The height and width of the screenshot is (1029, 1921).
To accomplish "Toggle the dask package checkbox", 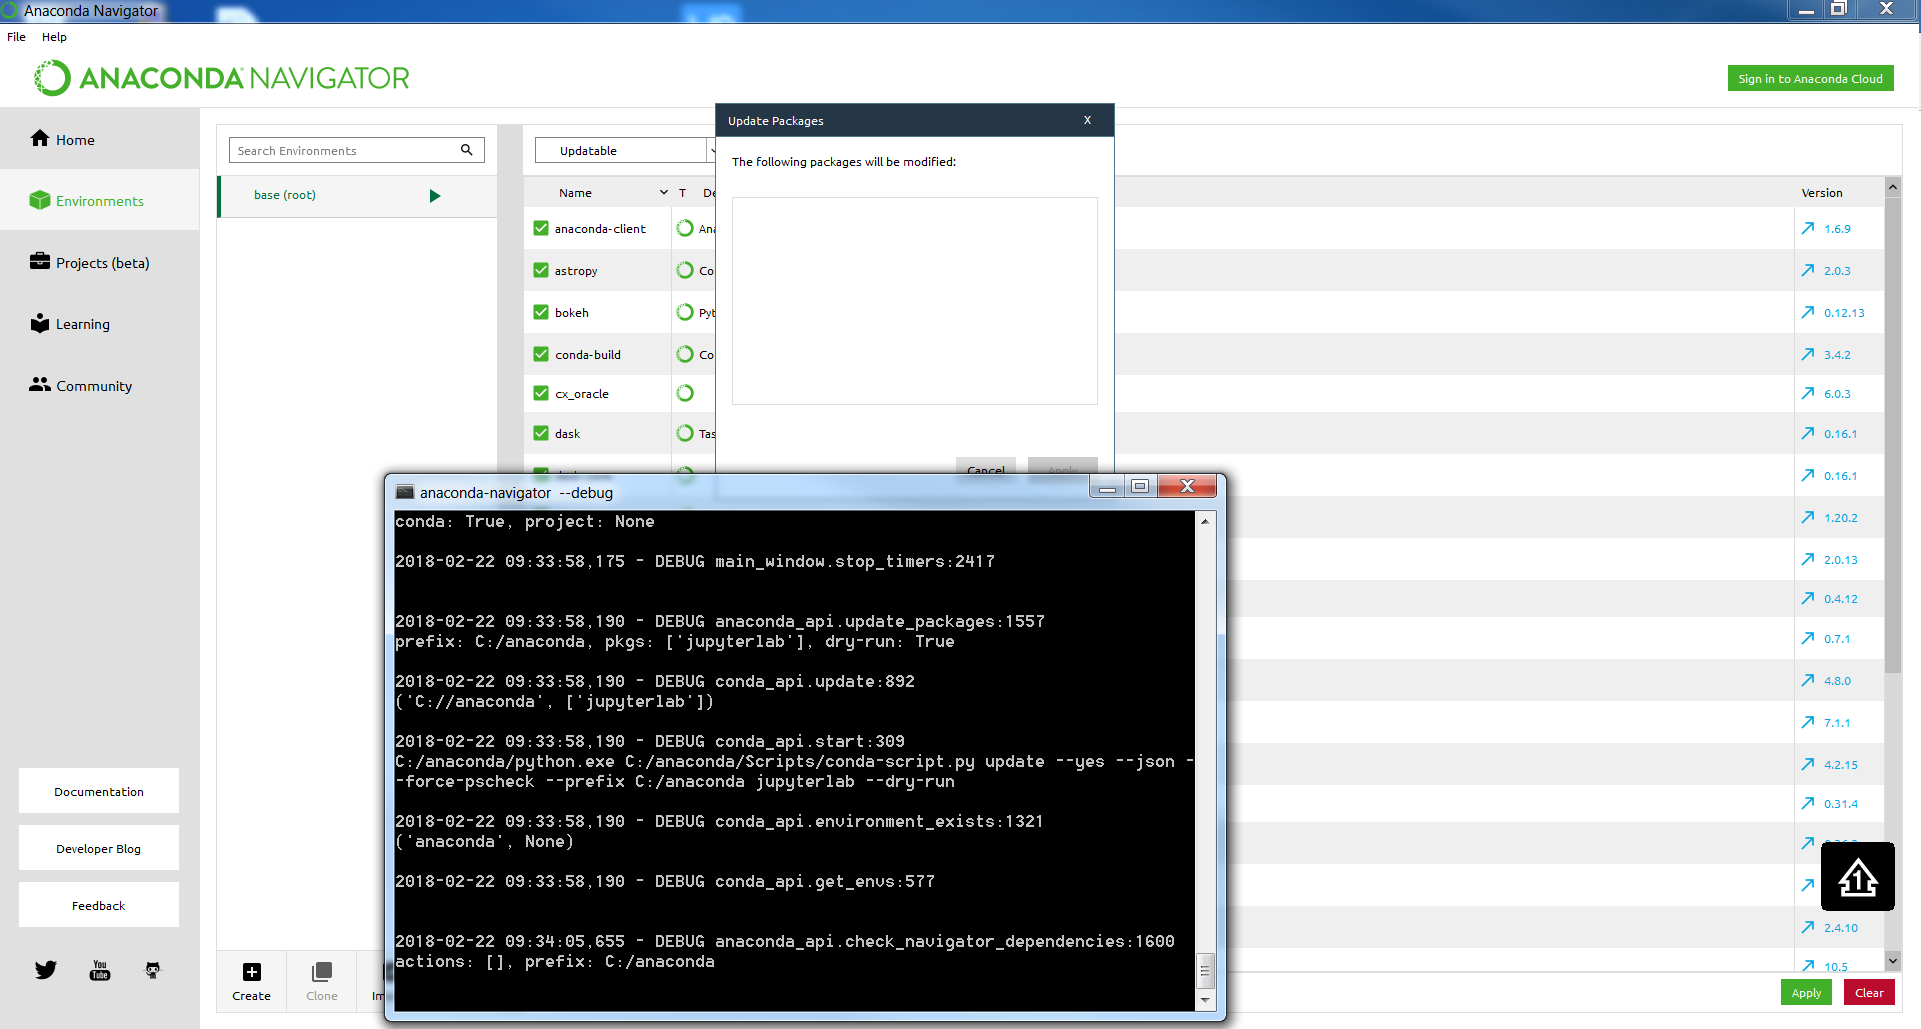I will 540,433.
